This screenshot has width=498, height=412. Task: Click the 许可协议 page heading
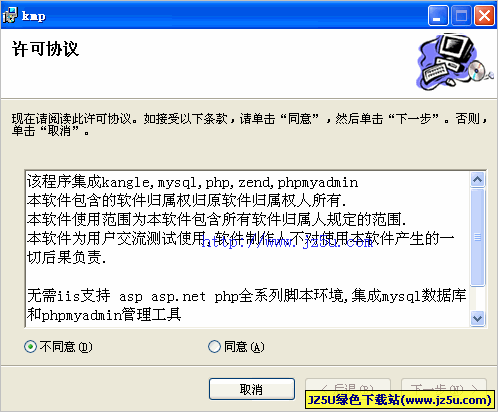coord(45,49)
